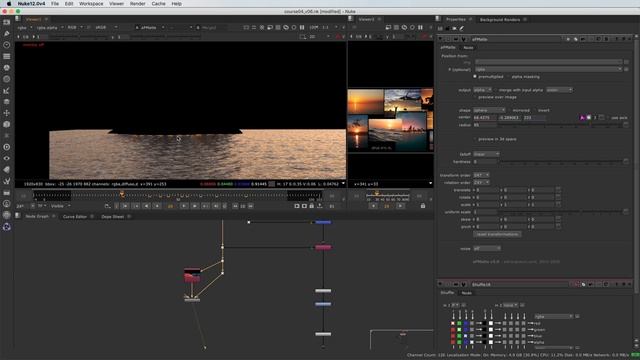Open the falloff type dropdown
Viewport: 640px width, 360px height.
click(x=486, y=154)
